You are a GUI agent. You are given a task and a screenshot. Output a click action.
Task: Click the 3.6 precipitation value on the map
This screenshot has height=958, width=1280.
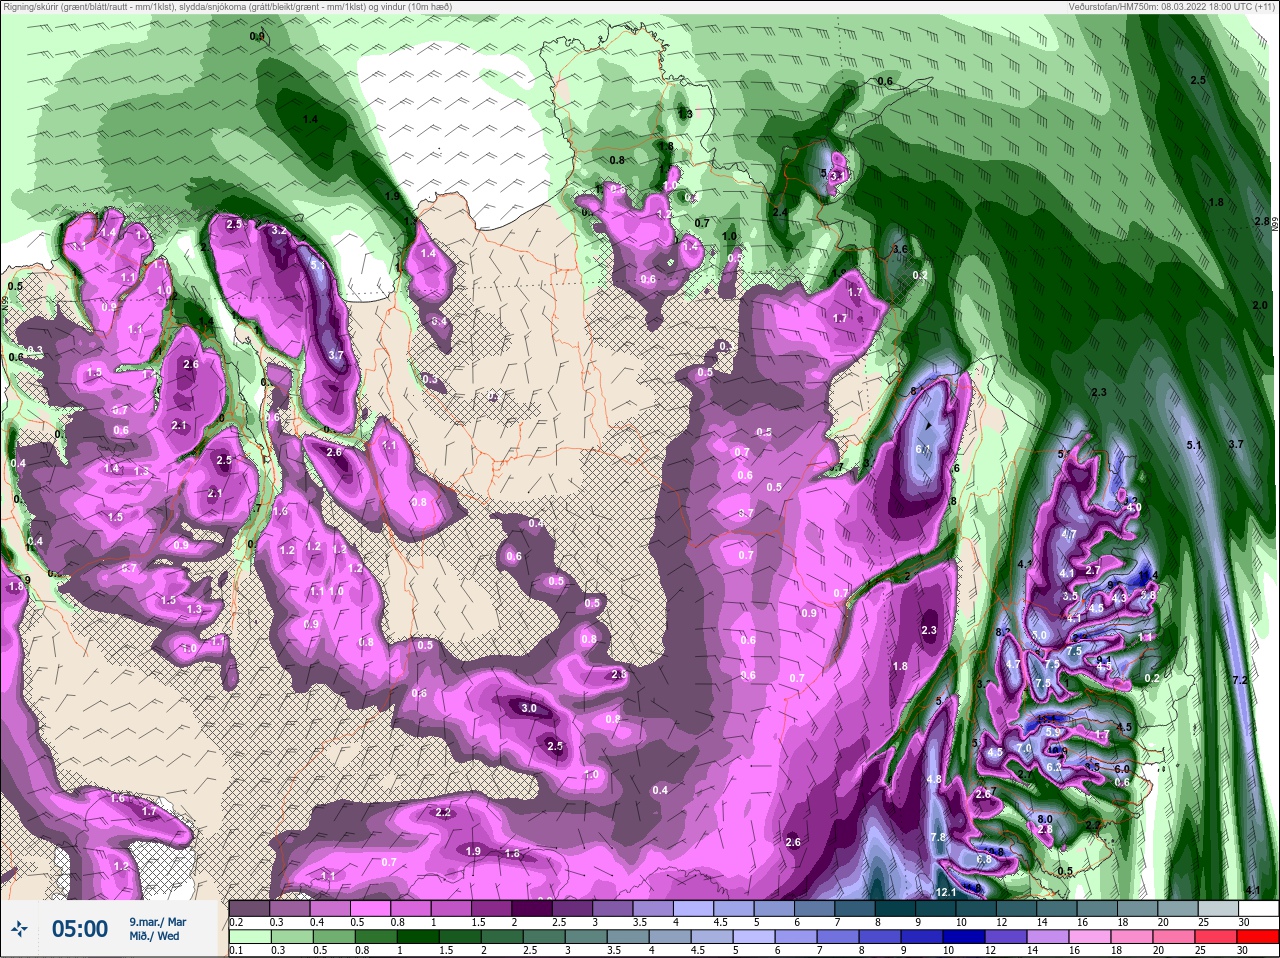click(x=899, y=249)
